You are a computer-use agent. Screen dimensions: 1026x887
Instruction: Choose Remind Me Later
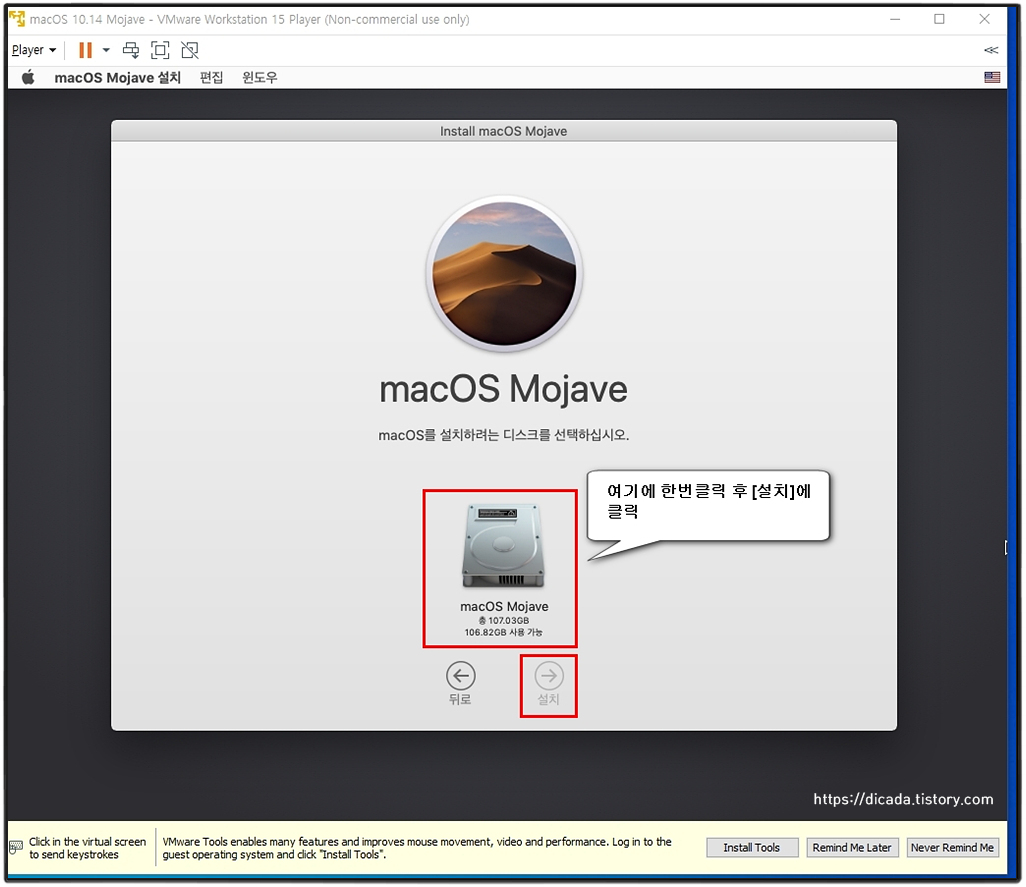pyautogui.click(x=852, y=848)
